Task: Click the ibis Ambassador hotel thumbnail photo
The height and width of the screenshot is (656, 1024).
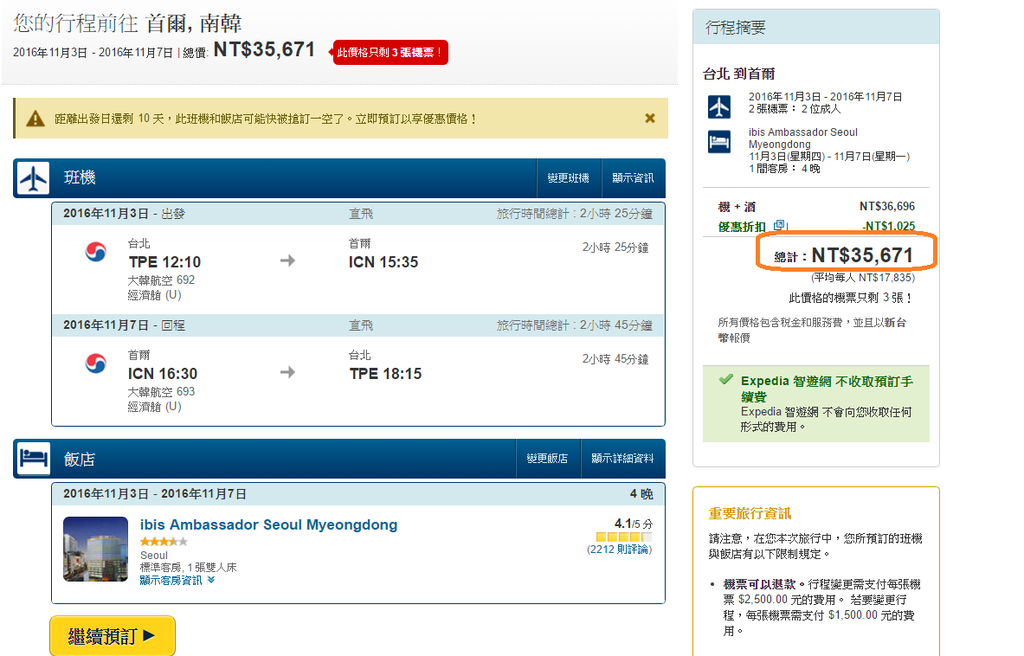Action: [95, 549]
